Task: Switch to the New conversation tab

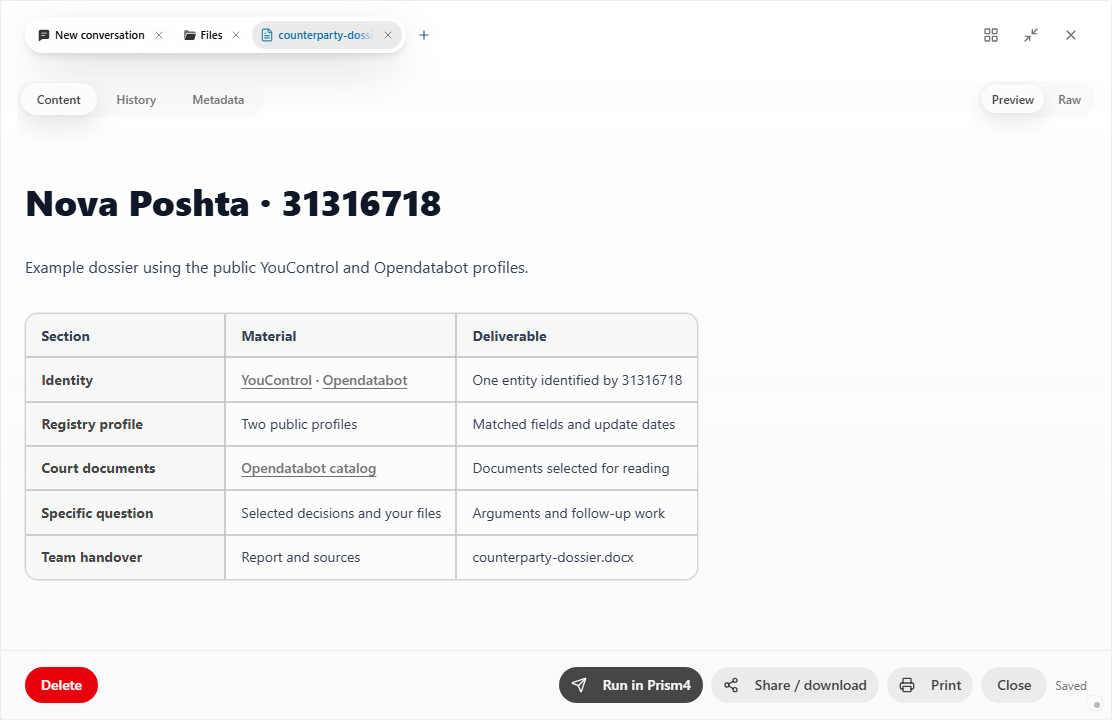Action: 100,35
